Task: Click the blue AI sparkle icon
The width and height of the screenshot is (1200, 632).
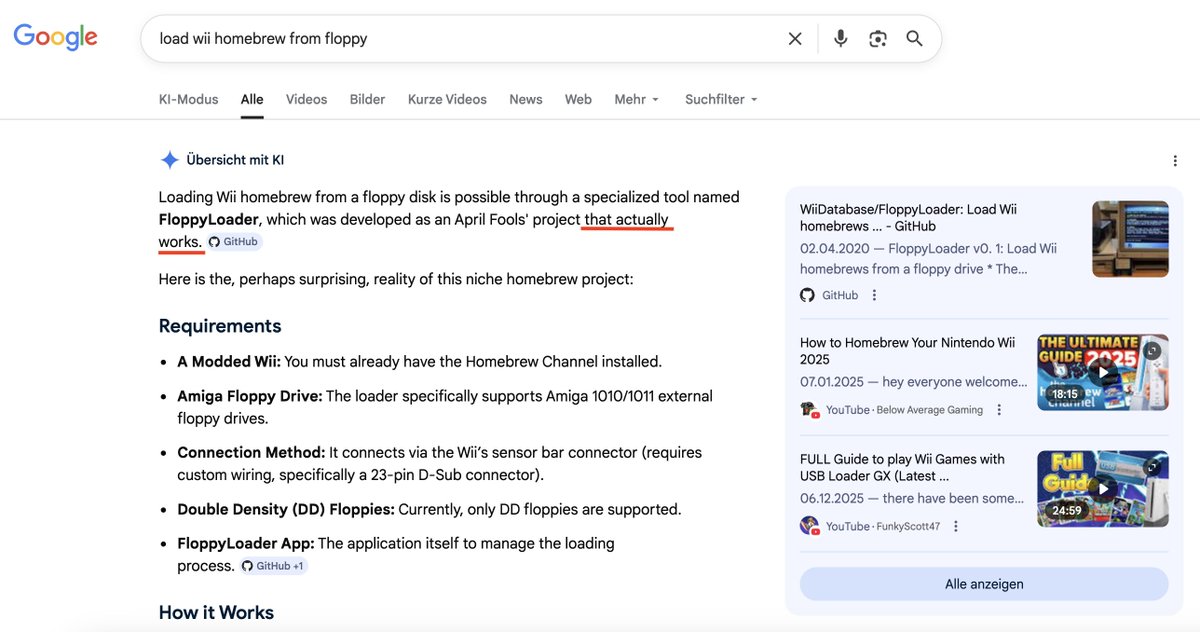Action: (x=170, y=160)
